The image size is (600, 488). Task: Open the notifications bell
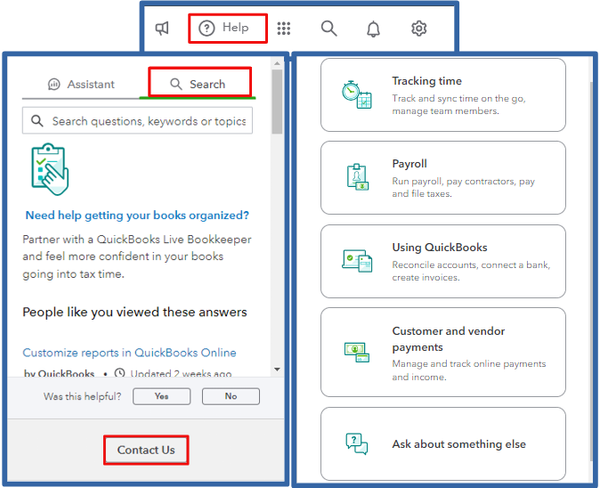tap(373, 29)
